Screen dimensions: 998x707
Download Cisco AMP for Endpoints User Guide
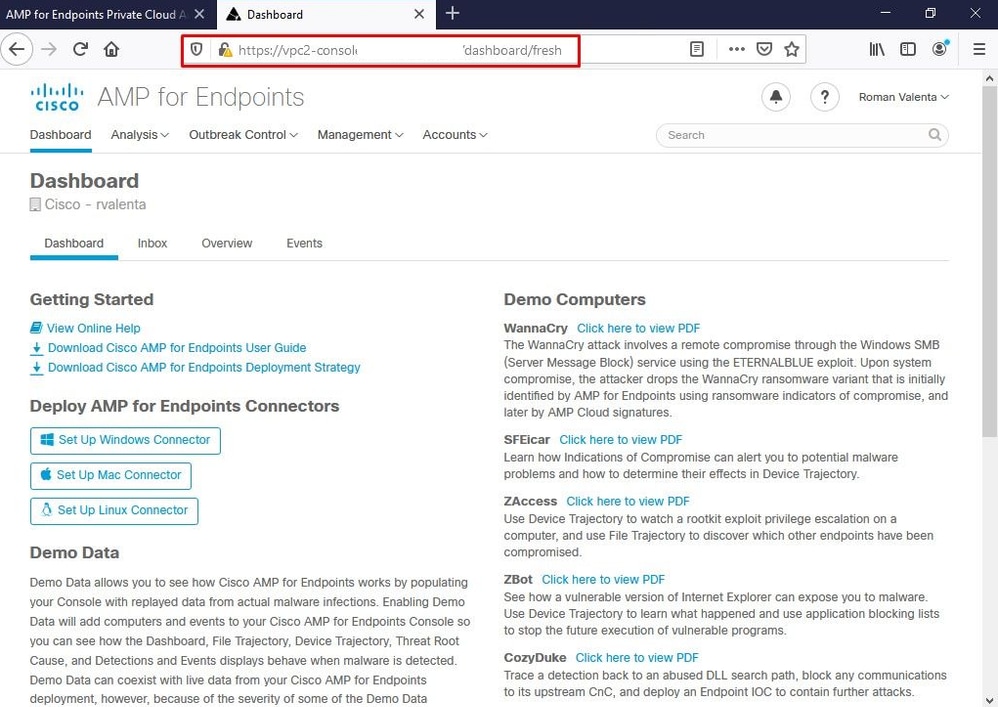click(x=177, y=348)
